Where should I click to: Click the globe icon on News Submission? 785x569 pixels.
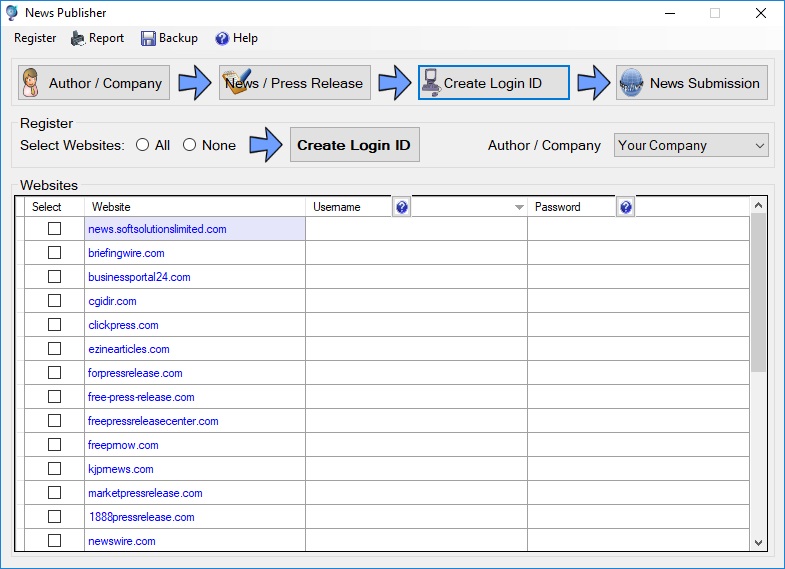pyautogui.click(x=631, y=83)
